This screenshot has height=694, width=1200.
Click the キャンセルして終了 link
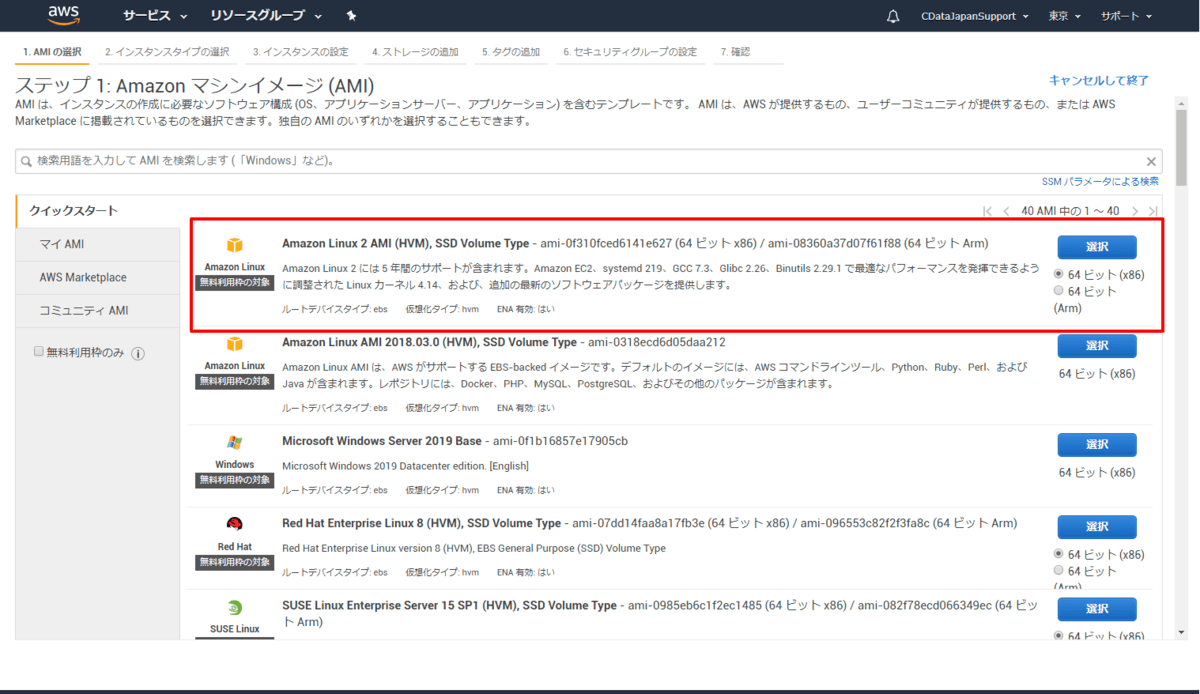pos(1099,80)
